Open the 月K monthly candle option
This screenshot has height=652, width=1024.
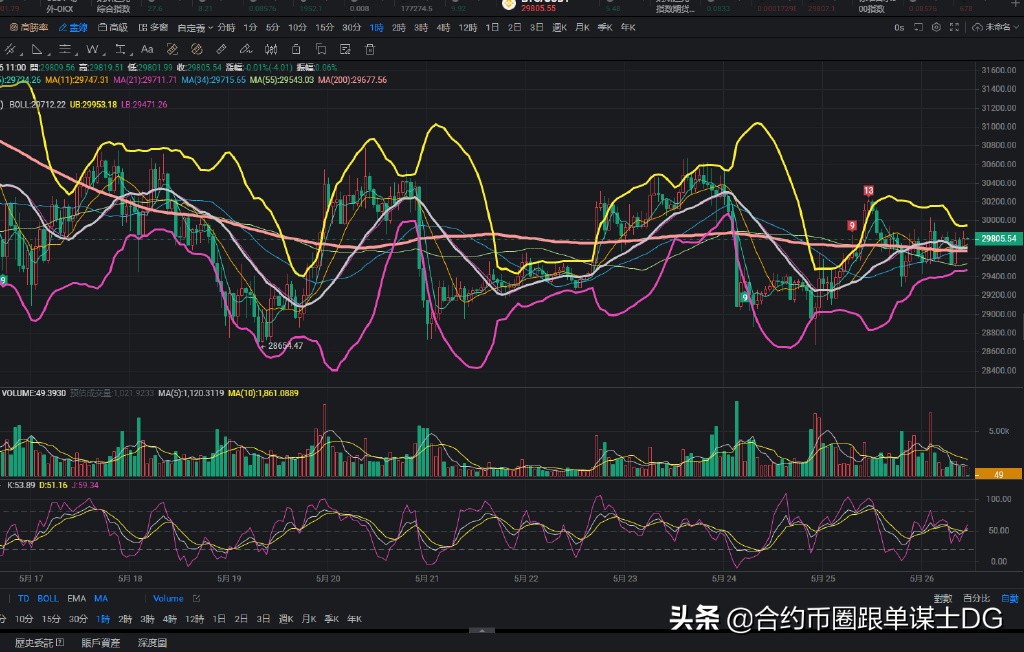point(580,28)
